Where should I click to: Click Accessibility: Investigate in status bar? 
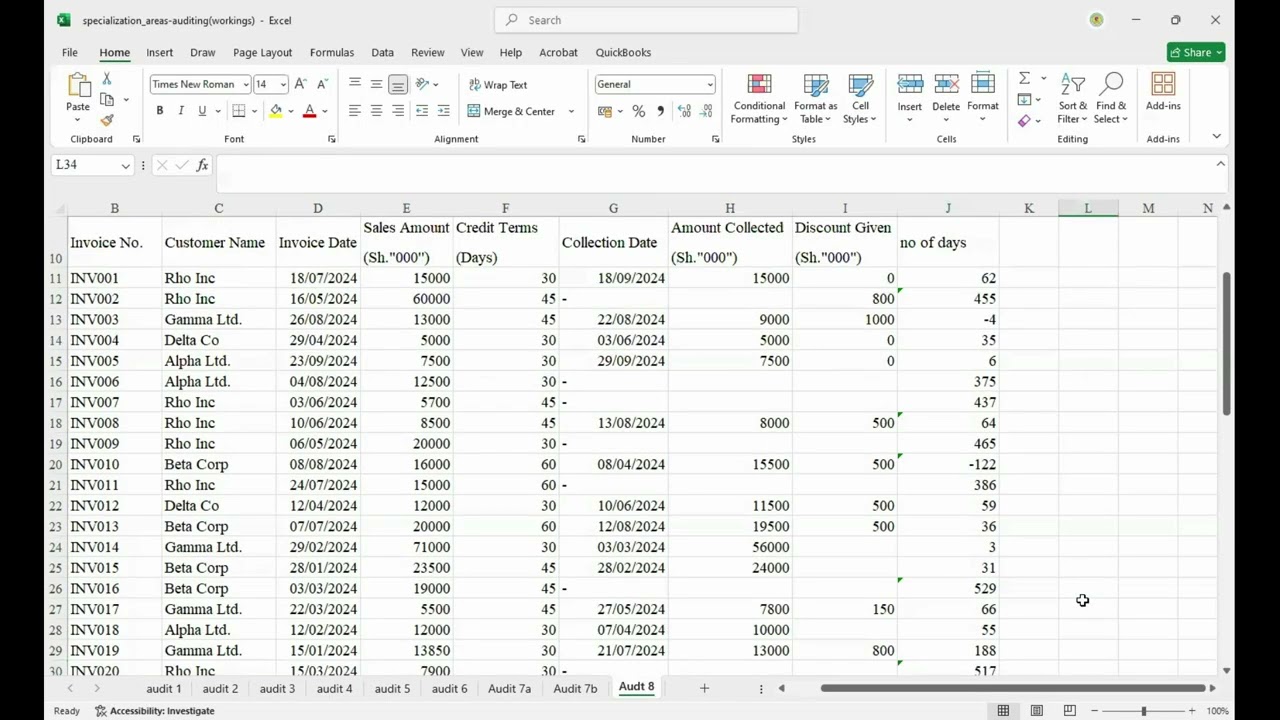click(155, 711)
